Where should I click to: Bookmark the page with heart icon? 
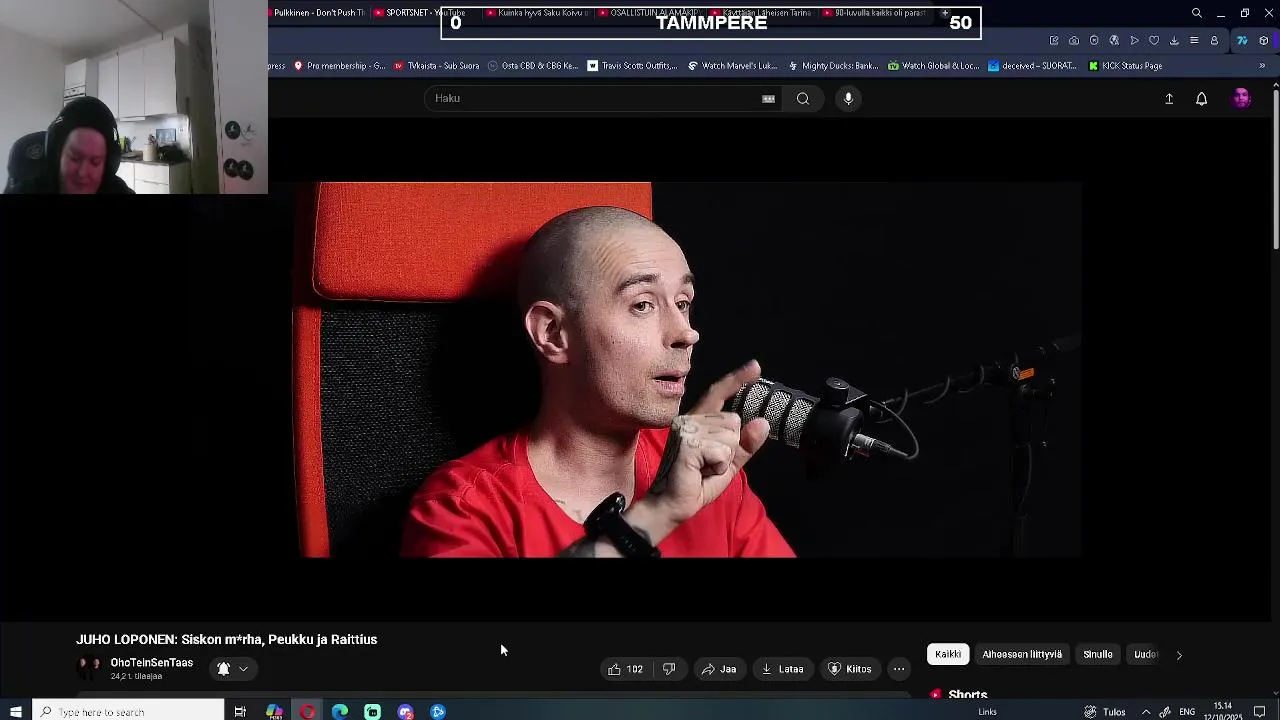pos(1154,41)
